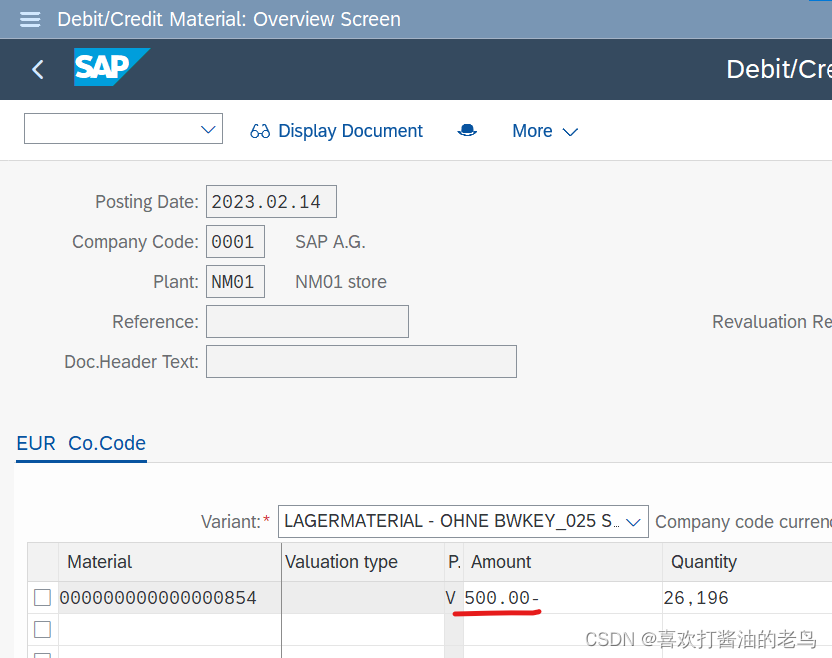
Task: Click the glasses icon beside Display Document
Action: (x=260, y=131)
